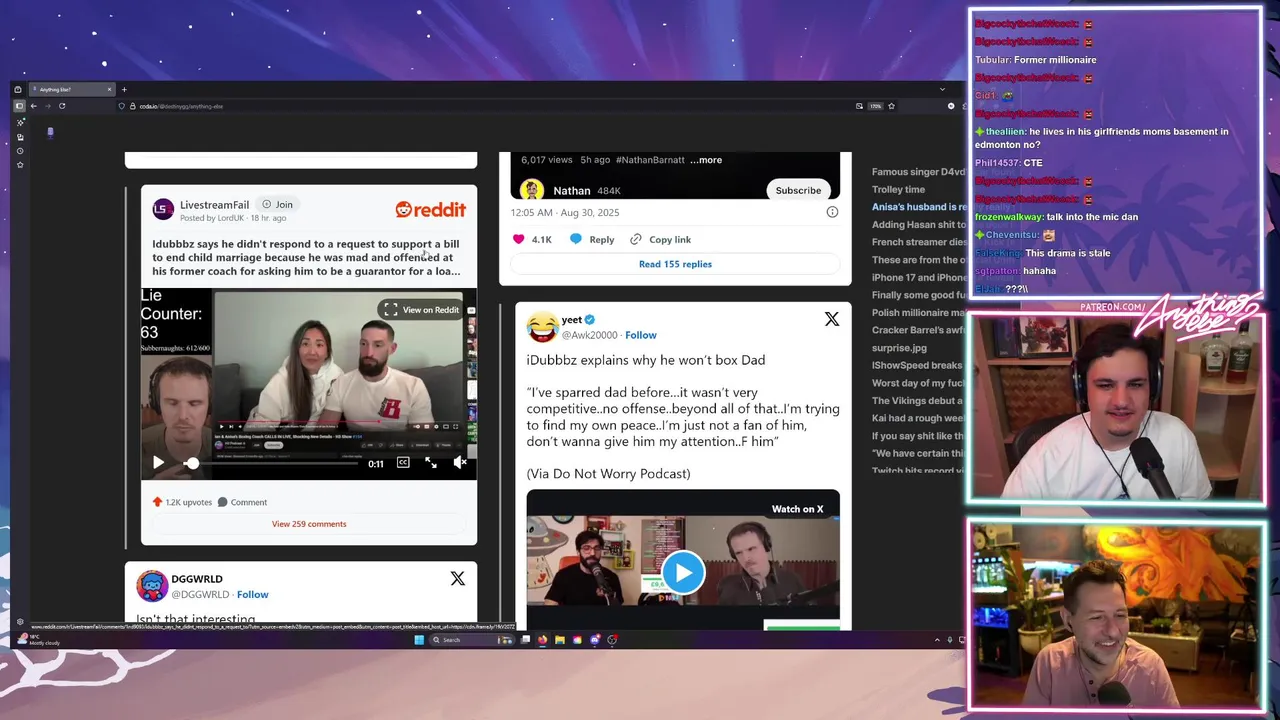Click Join on the LivestreamFail post
The width and height of the screenshot is (1280, 720).
(278, 204)
